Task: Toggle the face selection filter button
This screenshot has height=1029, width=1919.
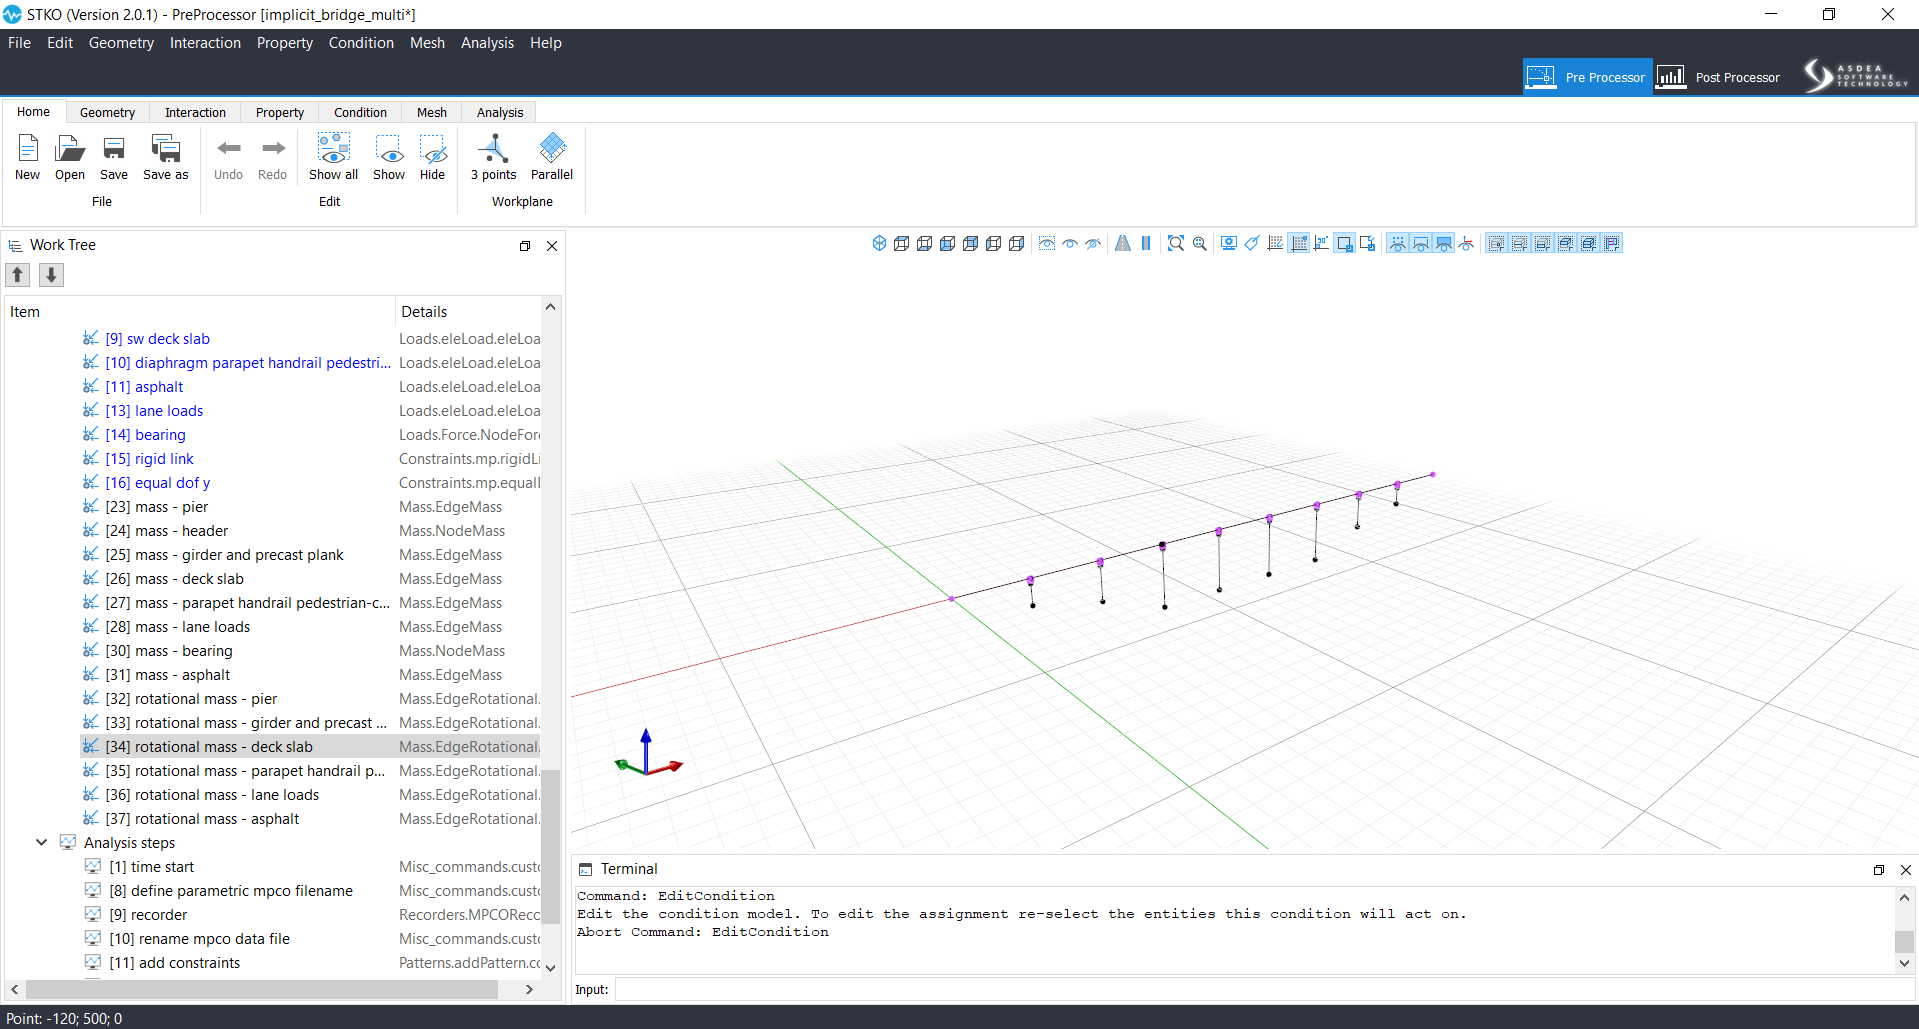Action: click(1543, 243)
